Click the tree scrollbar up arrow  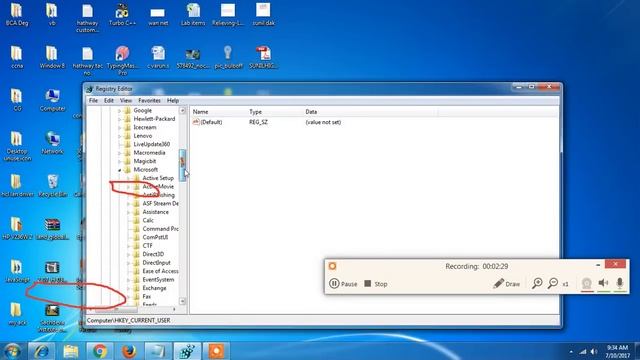click(x=182, y=111)
